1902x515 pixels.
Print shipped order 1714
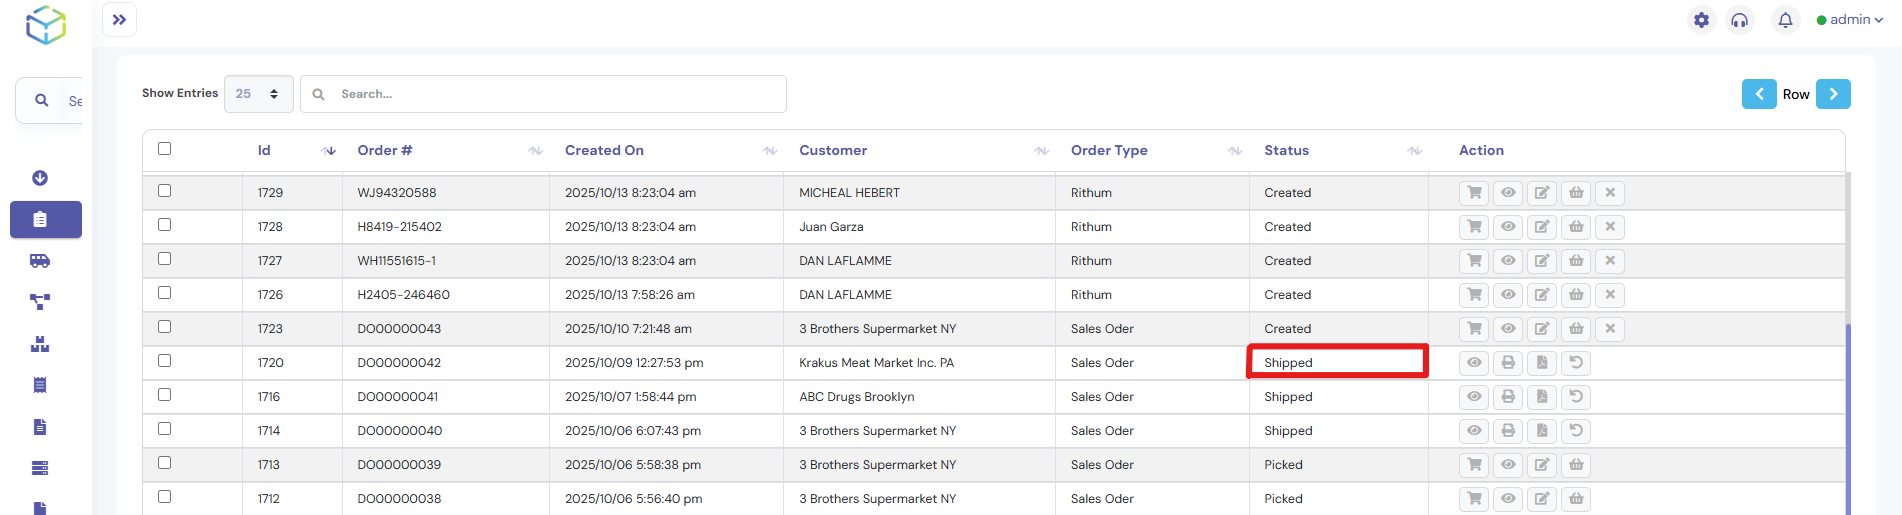[x=1508, y=431]
